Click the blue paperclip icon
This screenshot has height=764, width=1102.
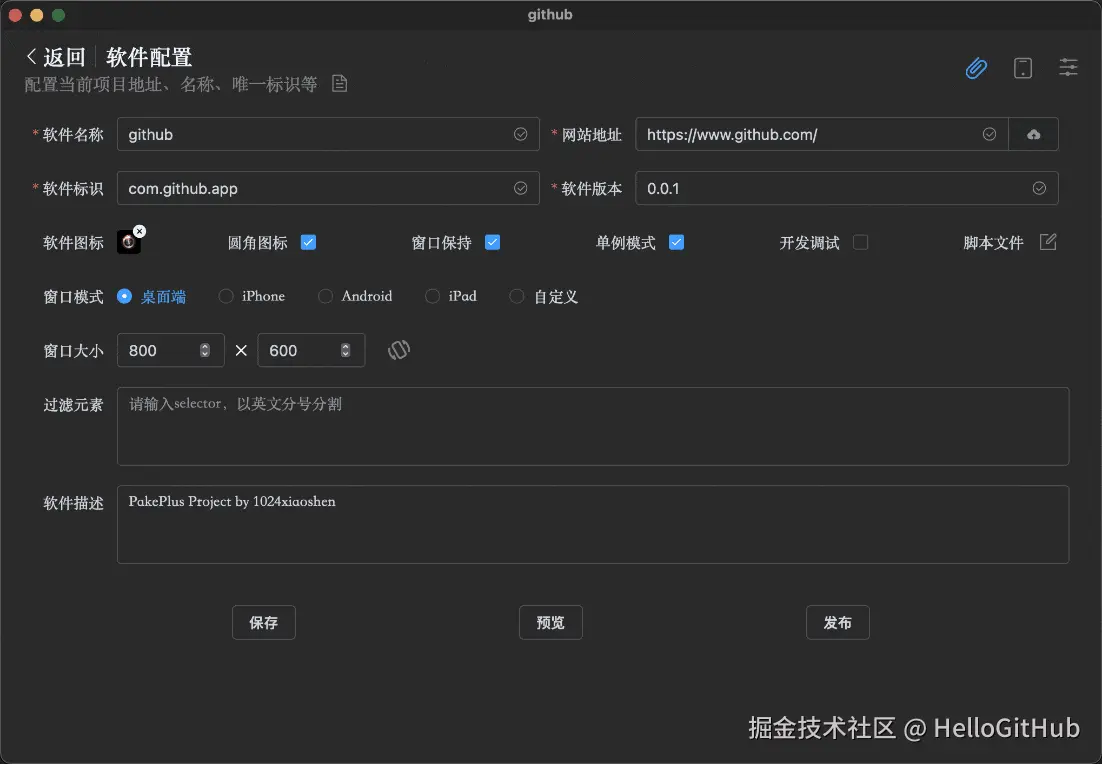click(x=976, y=68)
